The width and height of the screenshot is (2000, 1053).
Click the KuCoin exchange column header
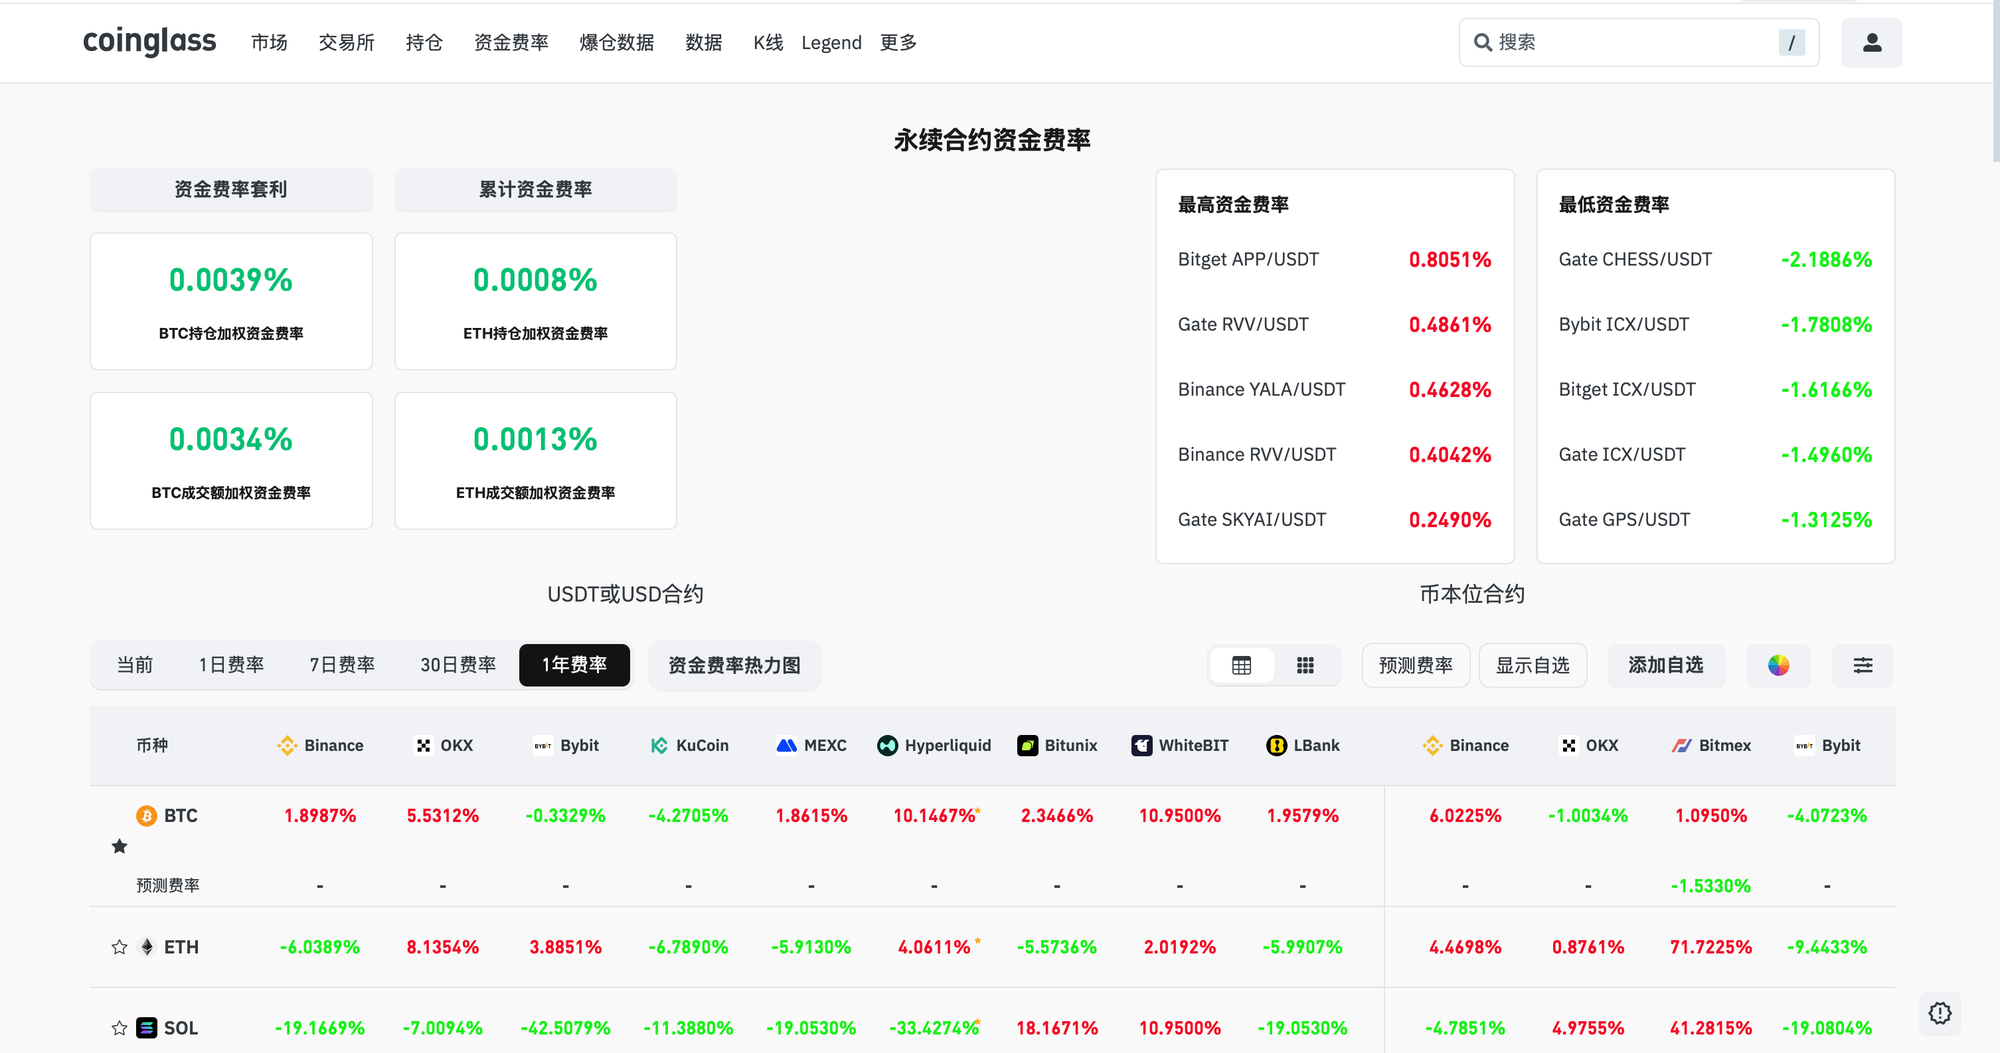(x=689, y=746)
